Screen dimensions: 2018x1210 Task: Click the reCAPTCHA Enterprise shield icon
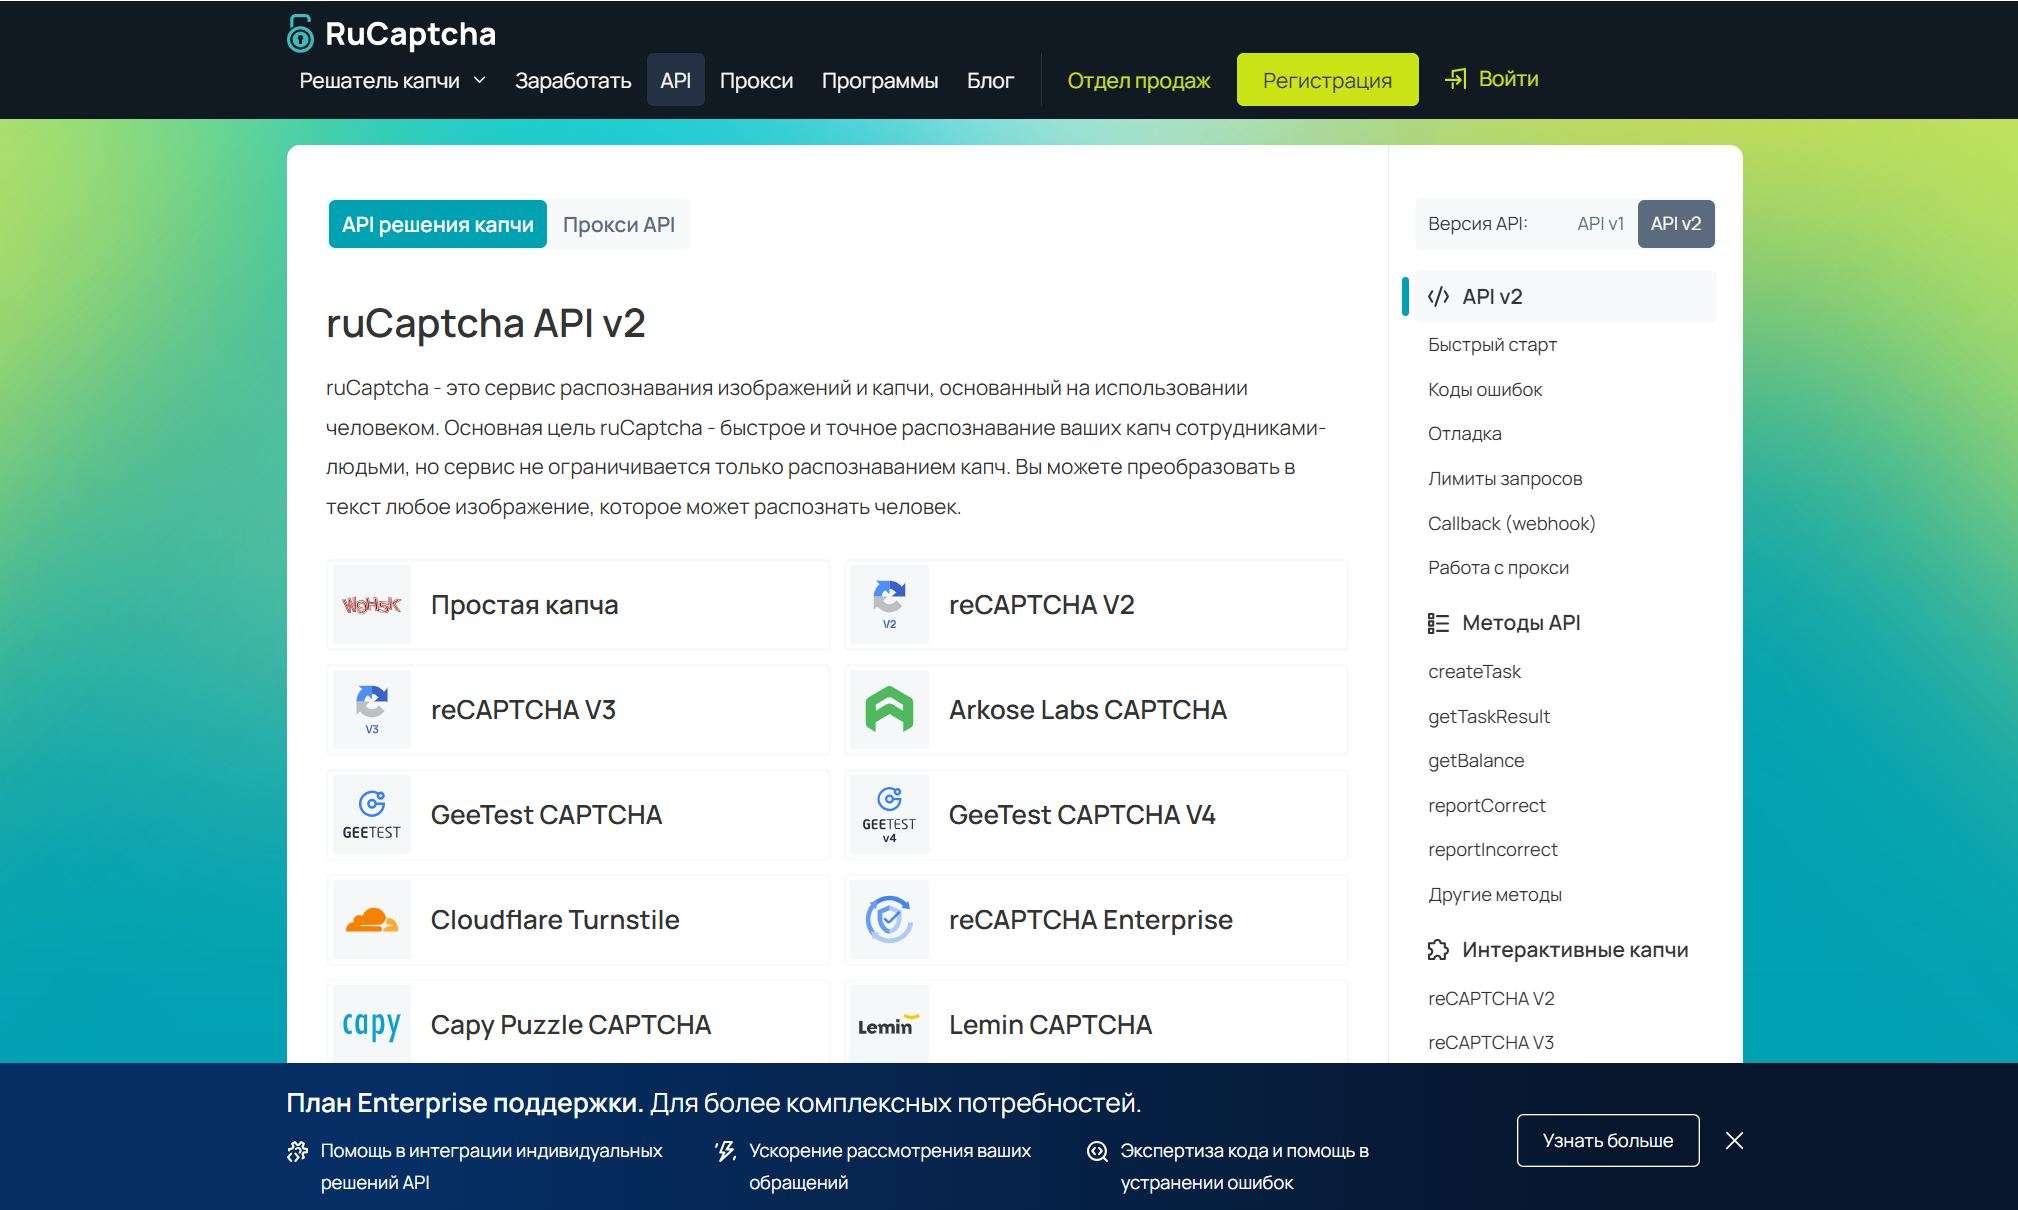pos(889,920)
